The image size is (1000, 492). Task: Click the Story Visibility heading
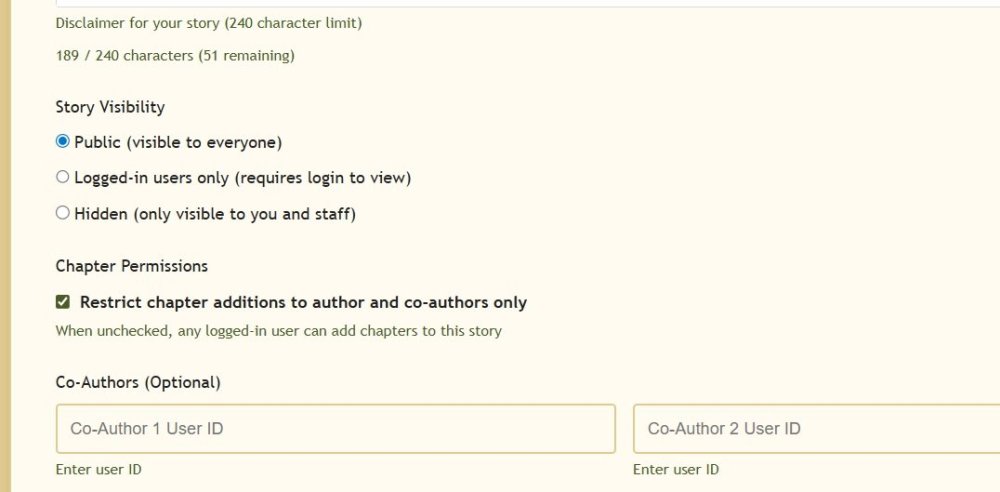coord(110,107)
